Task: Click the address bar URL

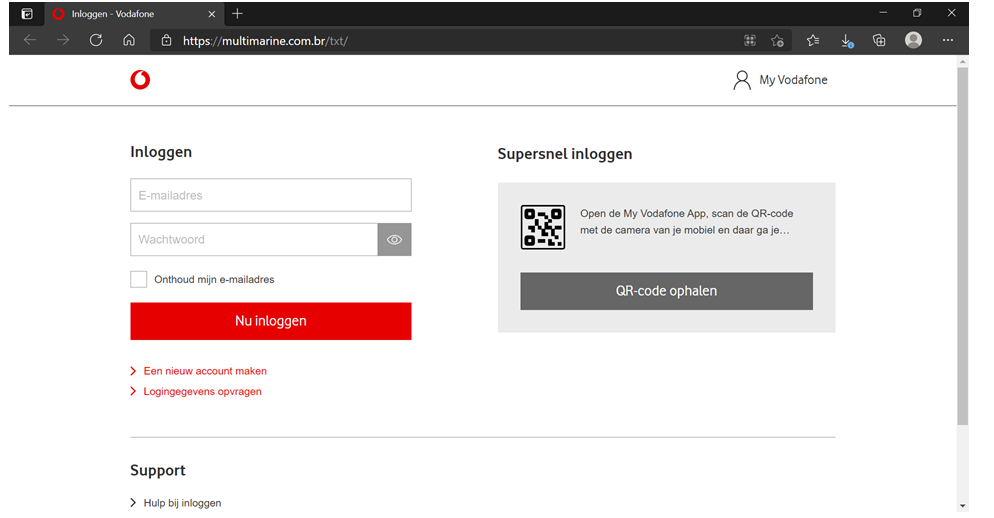Action: tap(265, 41)
